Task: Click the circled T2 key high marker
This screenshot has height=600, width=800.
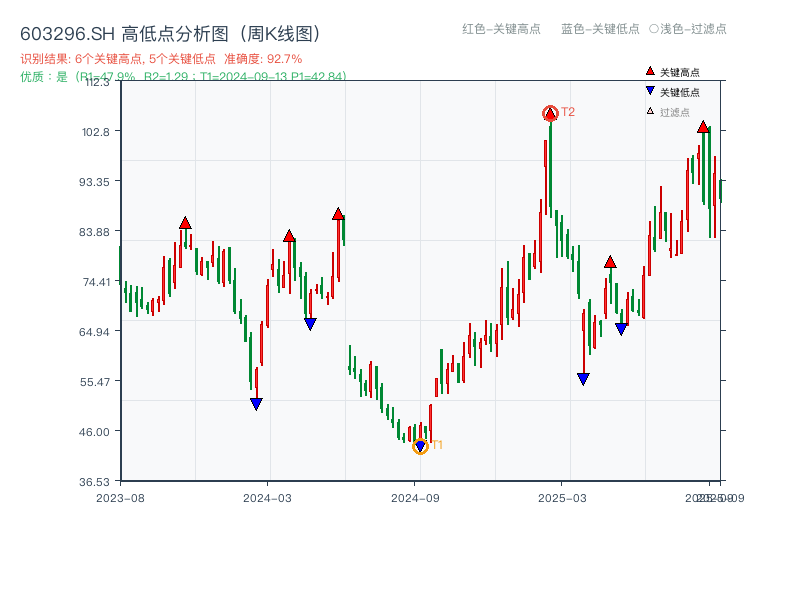Action: 549,113
